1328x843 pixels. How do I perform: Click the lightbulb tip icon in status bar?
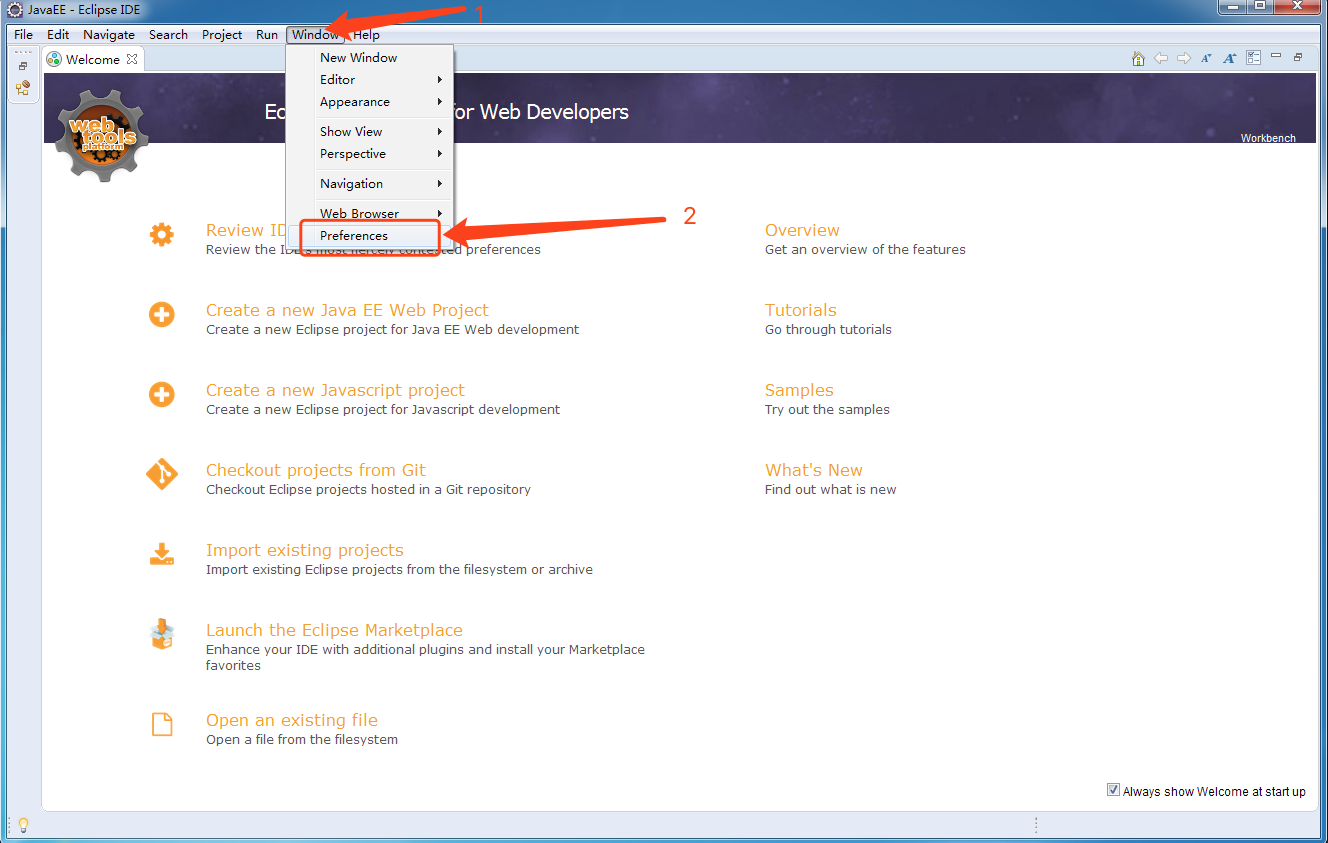[x=23, y=825]
